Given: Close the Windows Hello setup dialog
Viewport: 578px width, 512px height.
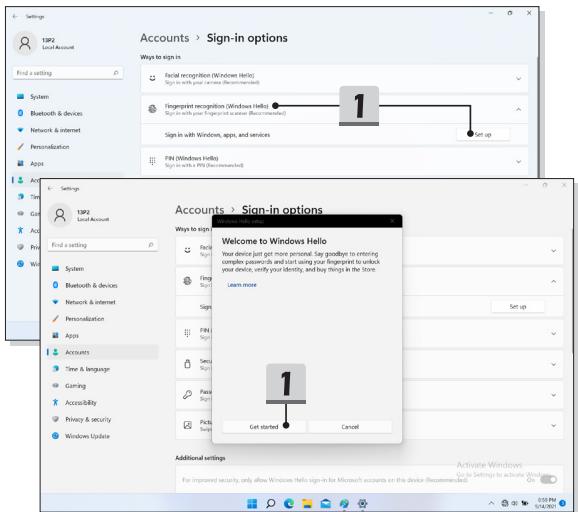Looking at the screenshot, I should coord(392,221).
